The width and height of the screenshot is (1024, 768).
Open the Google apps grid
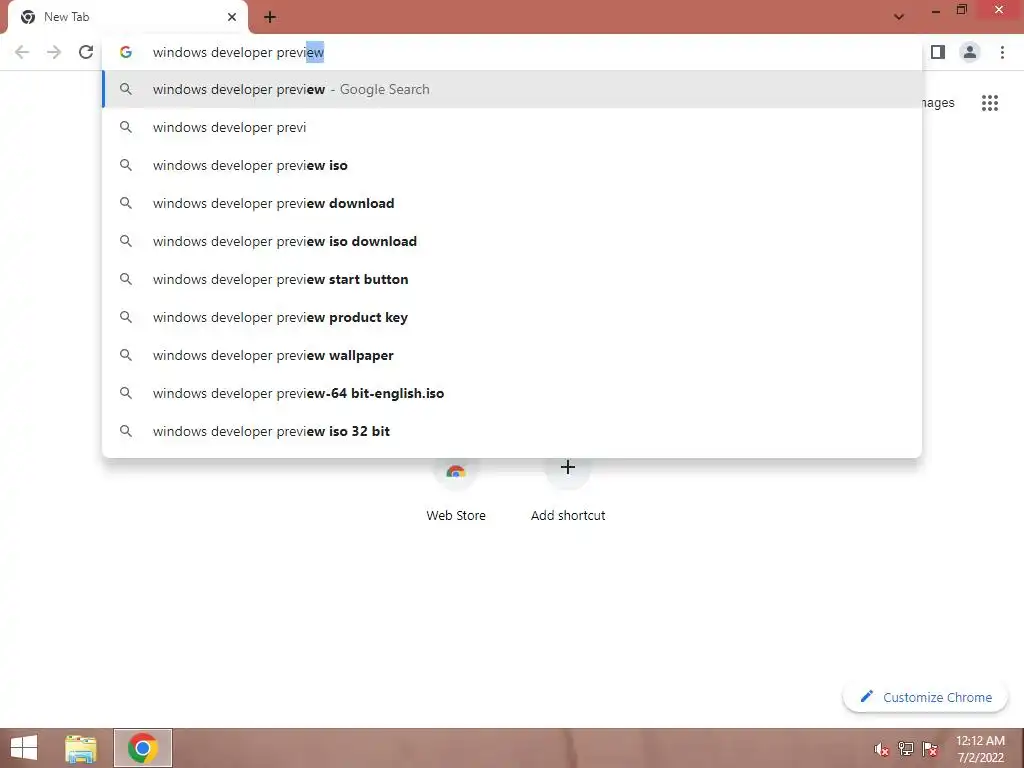point(989,103)
